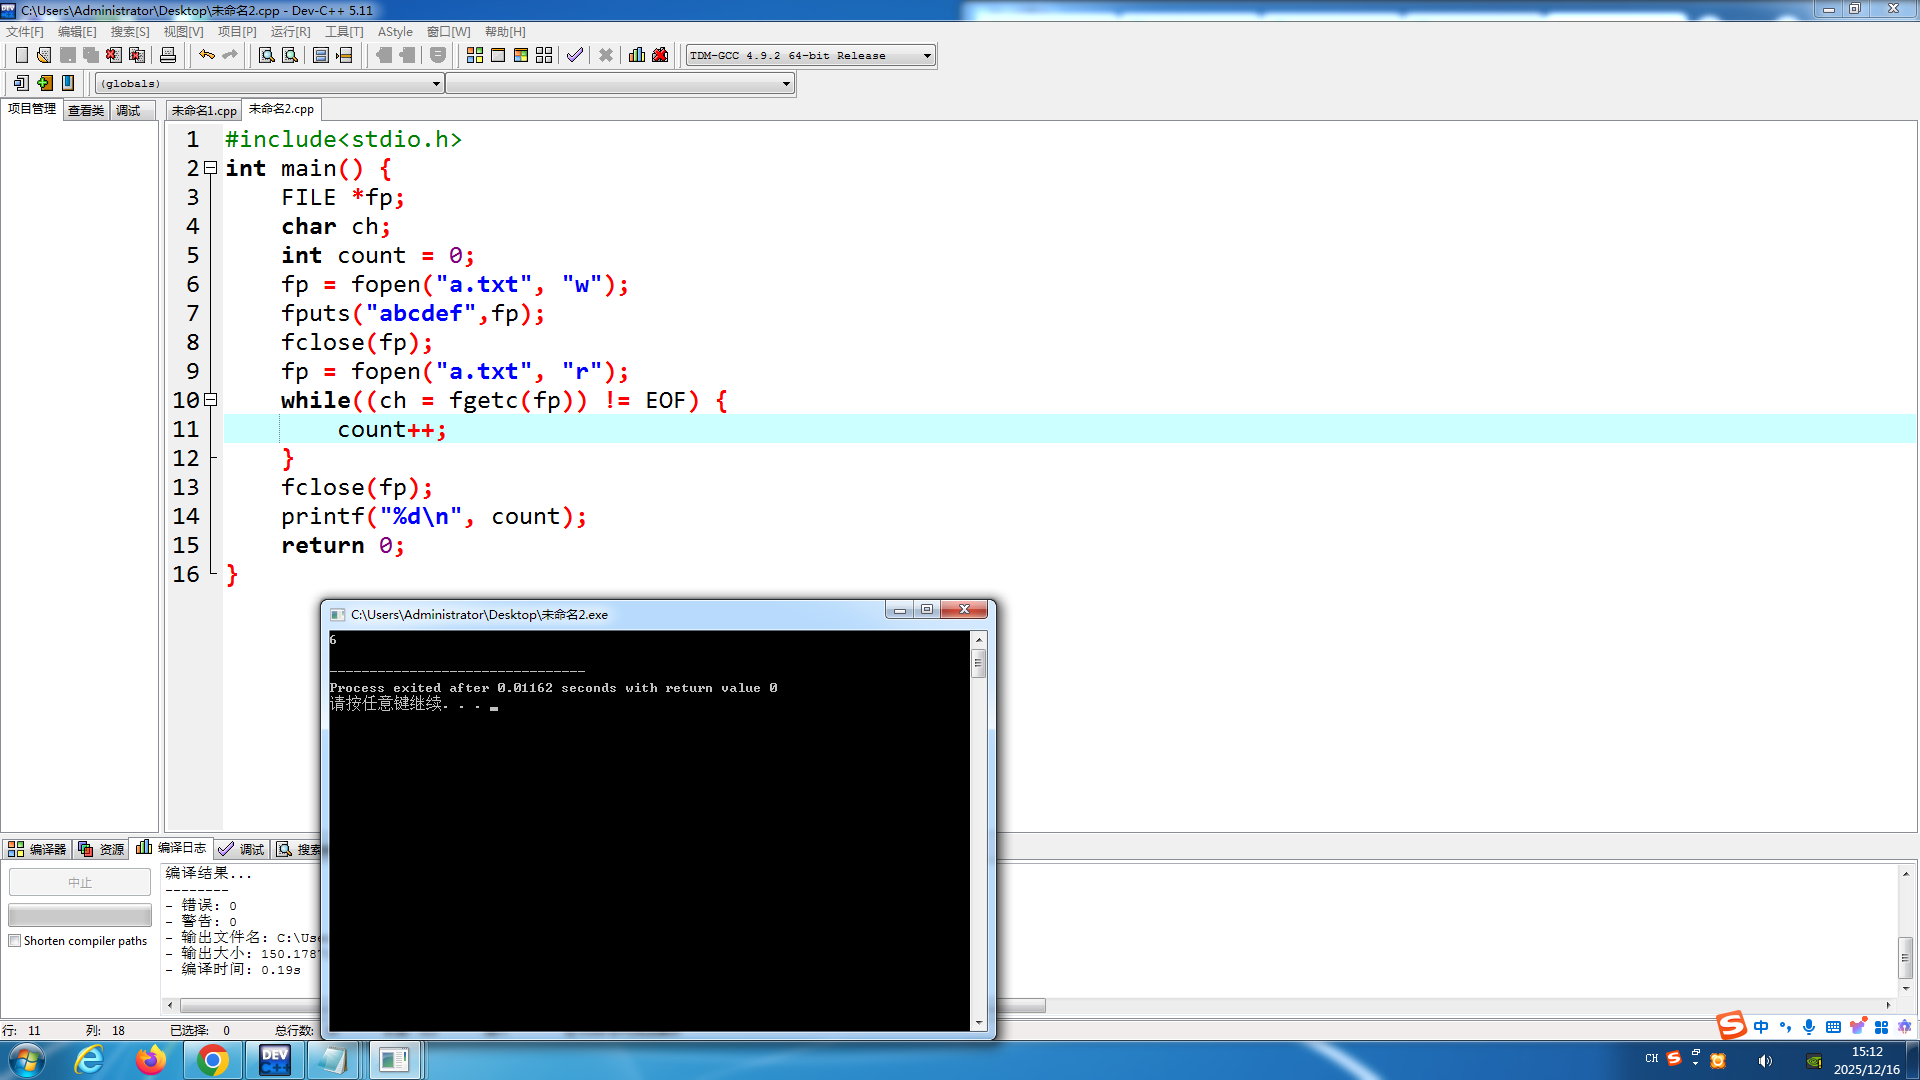Screen dimensions: 1920x1080
Task: Collapse the main function fold marker
Action: [211, 168]
